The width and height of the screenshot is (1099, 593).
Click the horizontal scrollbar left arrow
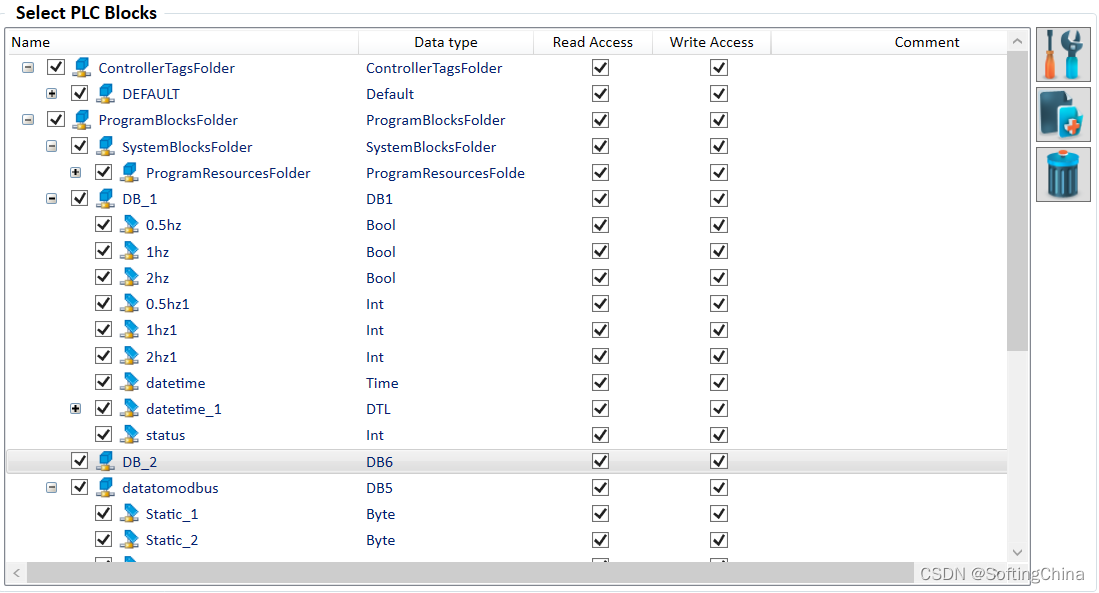pos(17,573)
